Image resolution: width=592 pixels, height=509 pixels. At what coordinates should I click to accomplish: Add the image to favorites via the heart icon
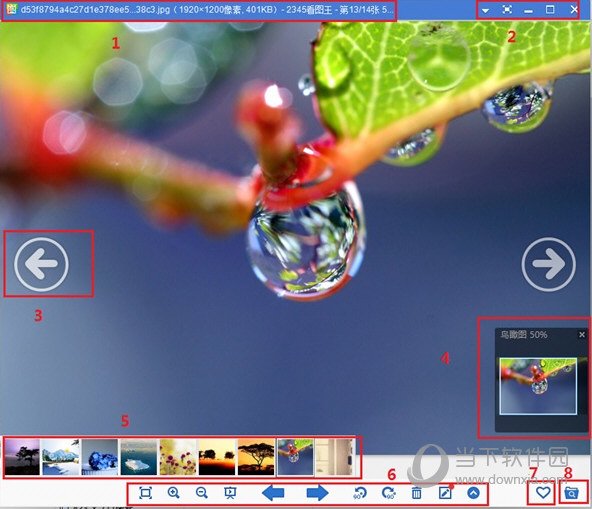(543, 493)
